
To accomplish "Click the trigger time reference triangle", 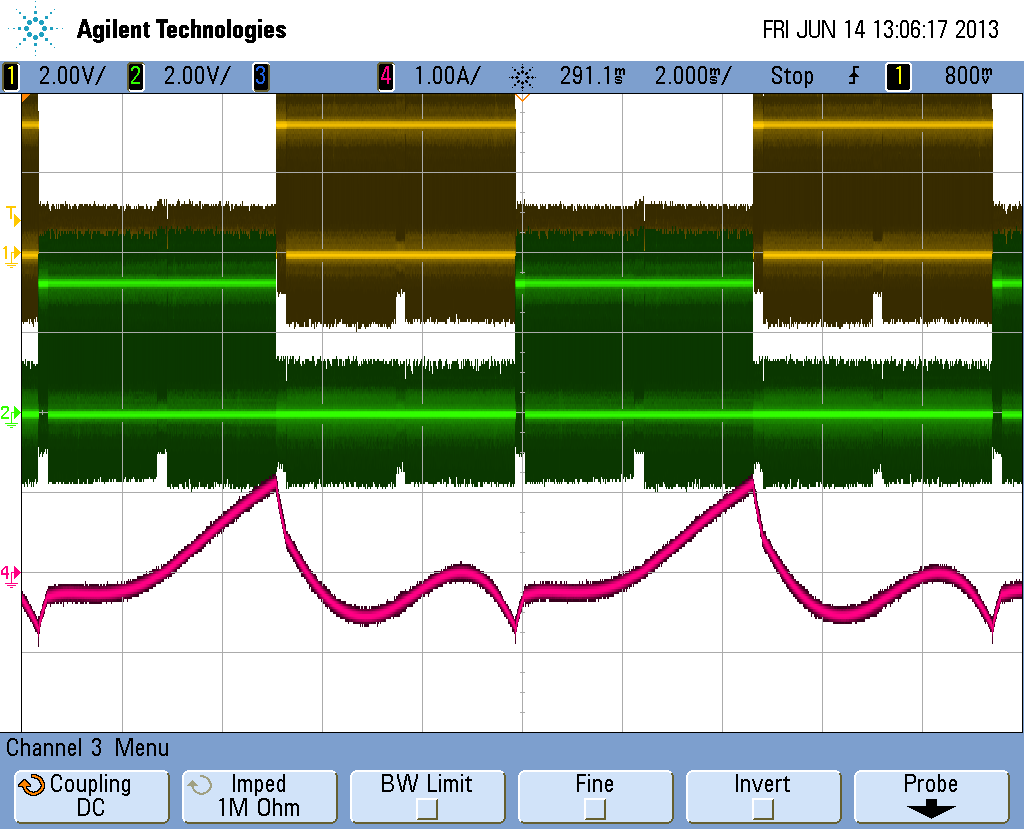I will point(522,98).
